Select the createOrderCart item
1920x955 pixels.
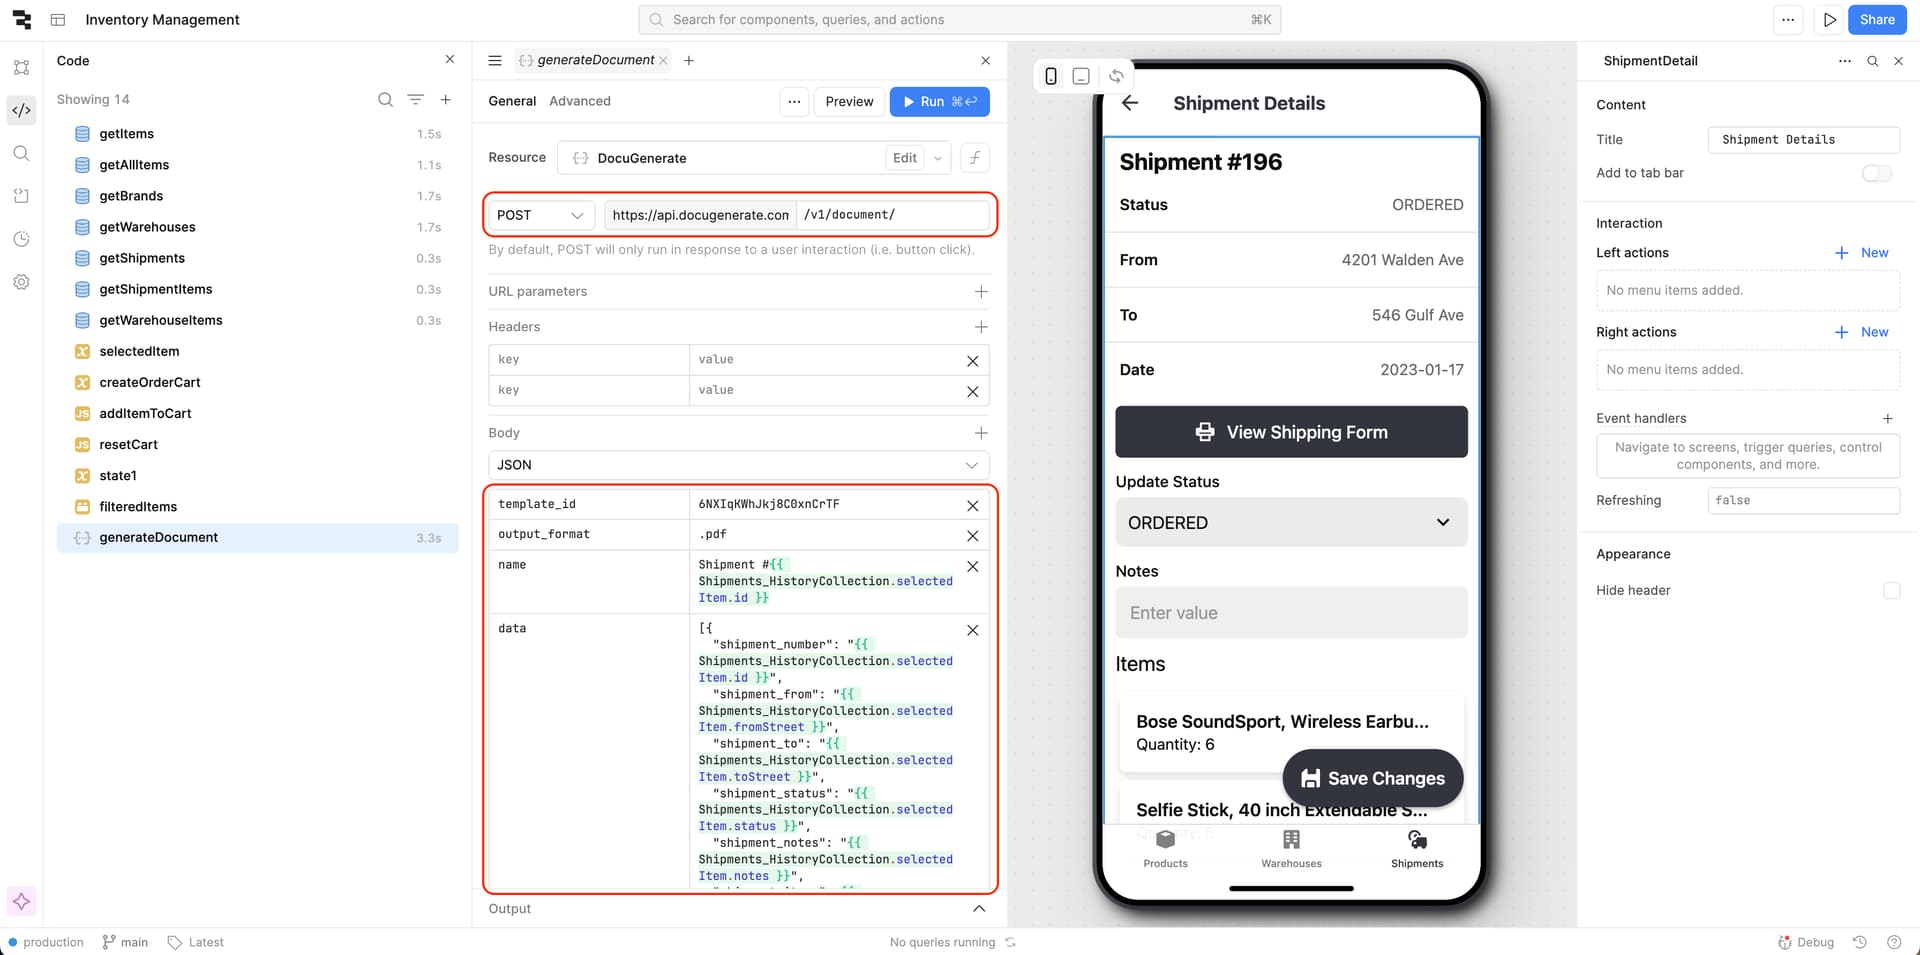(x=258, y=382)
